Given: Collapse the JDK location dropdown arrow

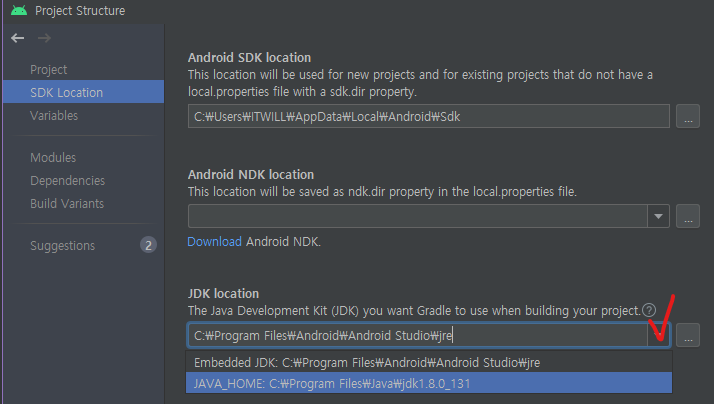Looking at the screenshot, I should click(658, 335).
